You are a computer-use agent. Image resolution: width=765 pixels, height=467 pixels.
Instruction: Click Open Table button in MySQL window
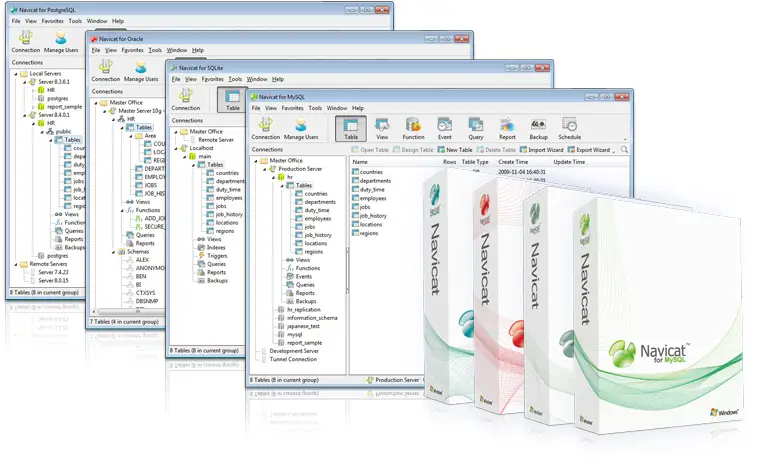tap(370, 150)
